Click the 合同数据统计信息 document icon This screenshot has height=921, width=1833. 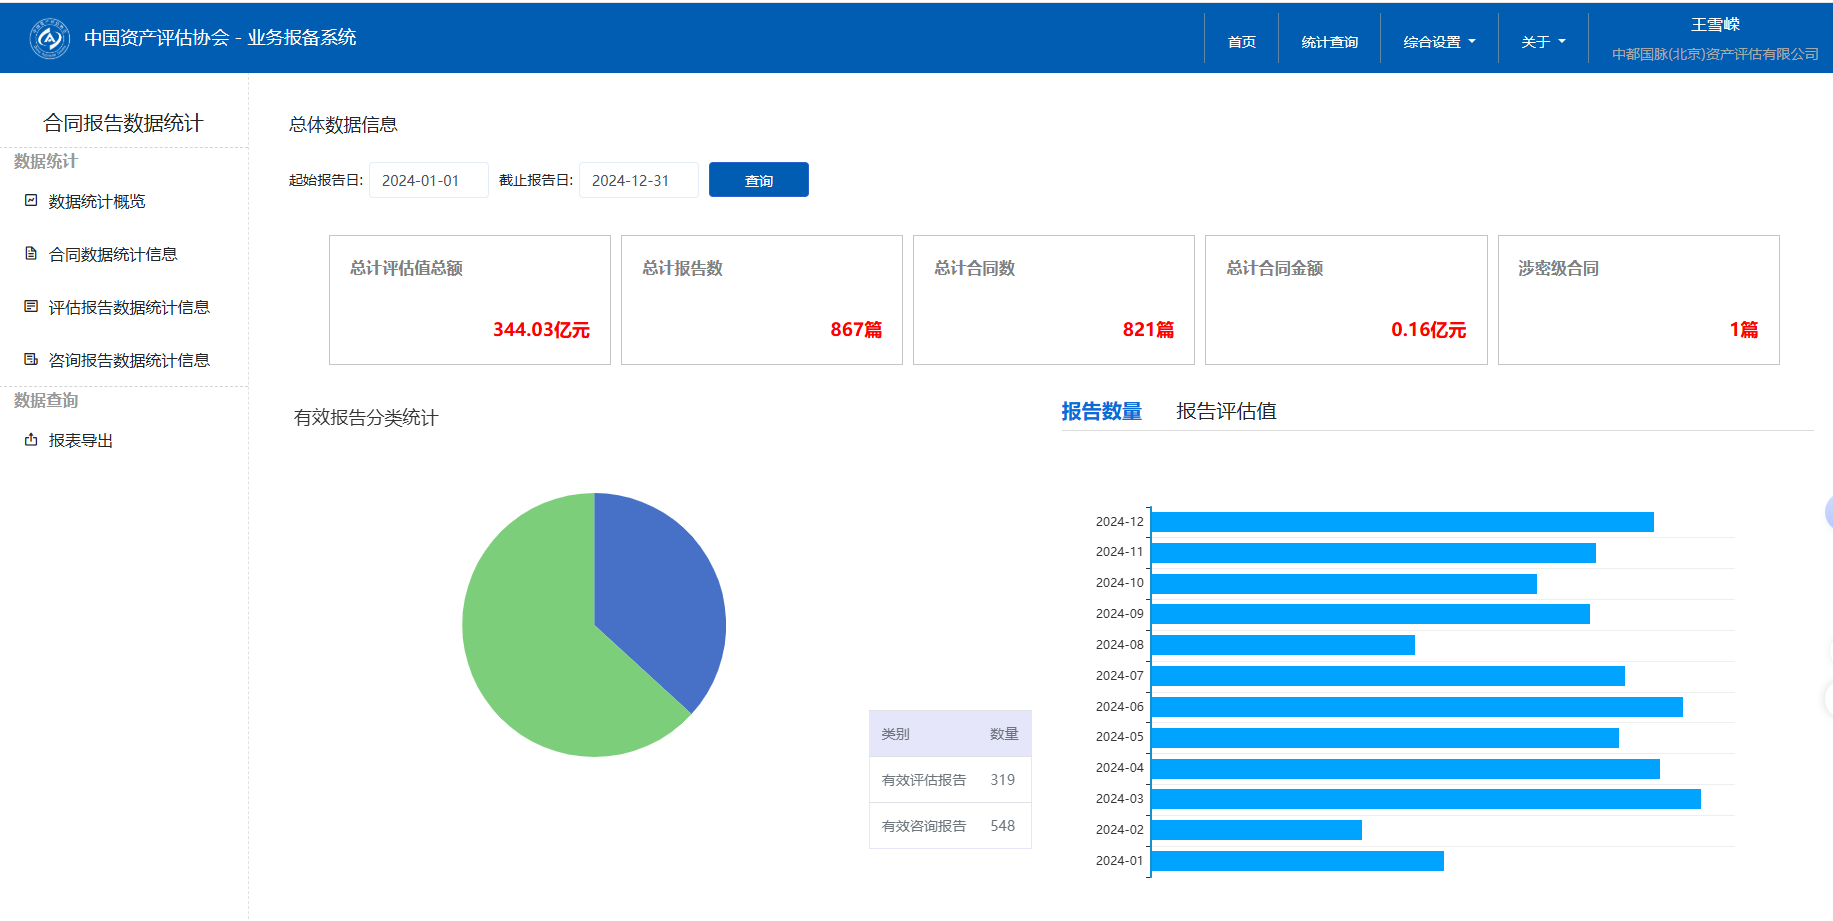pyautogui.click(x=31, y=254)
